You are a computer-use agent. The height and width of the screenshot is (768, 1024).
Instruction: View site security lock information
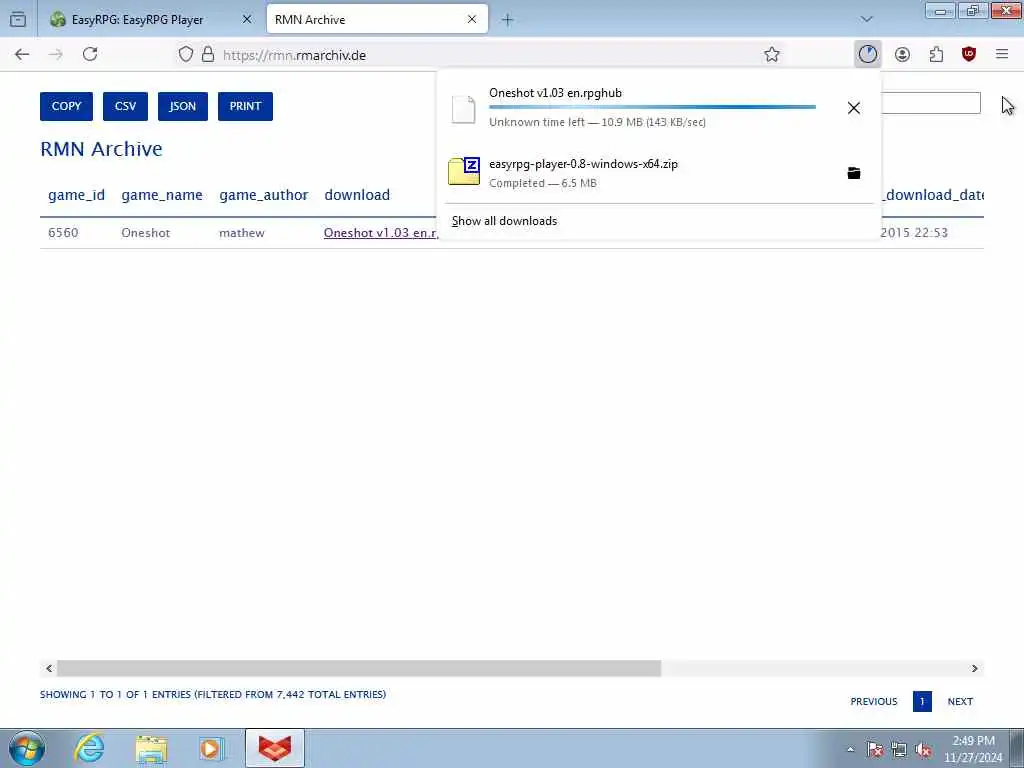click(x=208, y=54)
